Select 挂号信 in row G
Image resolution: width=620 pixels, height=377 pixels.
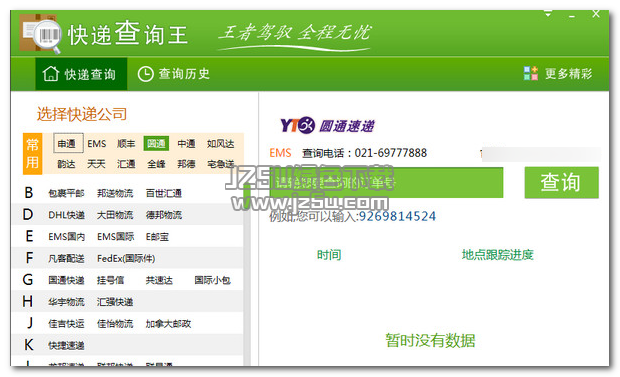[110, 280]
